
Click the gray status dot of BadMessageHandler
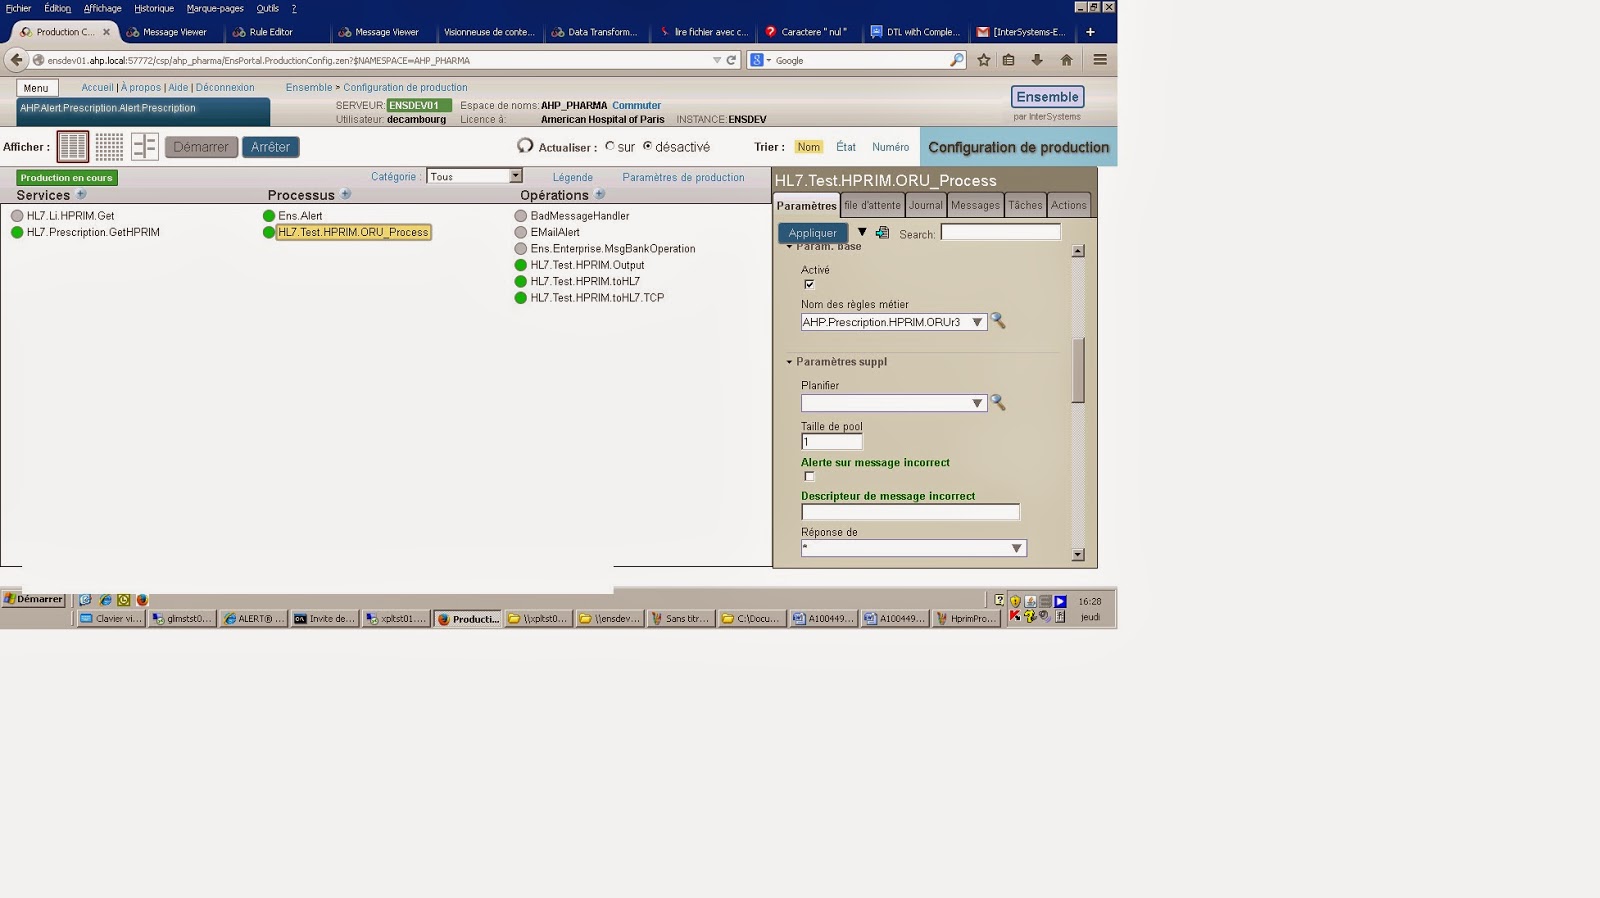[521, 216]
